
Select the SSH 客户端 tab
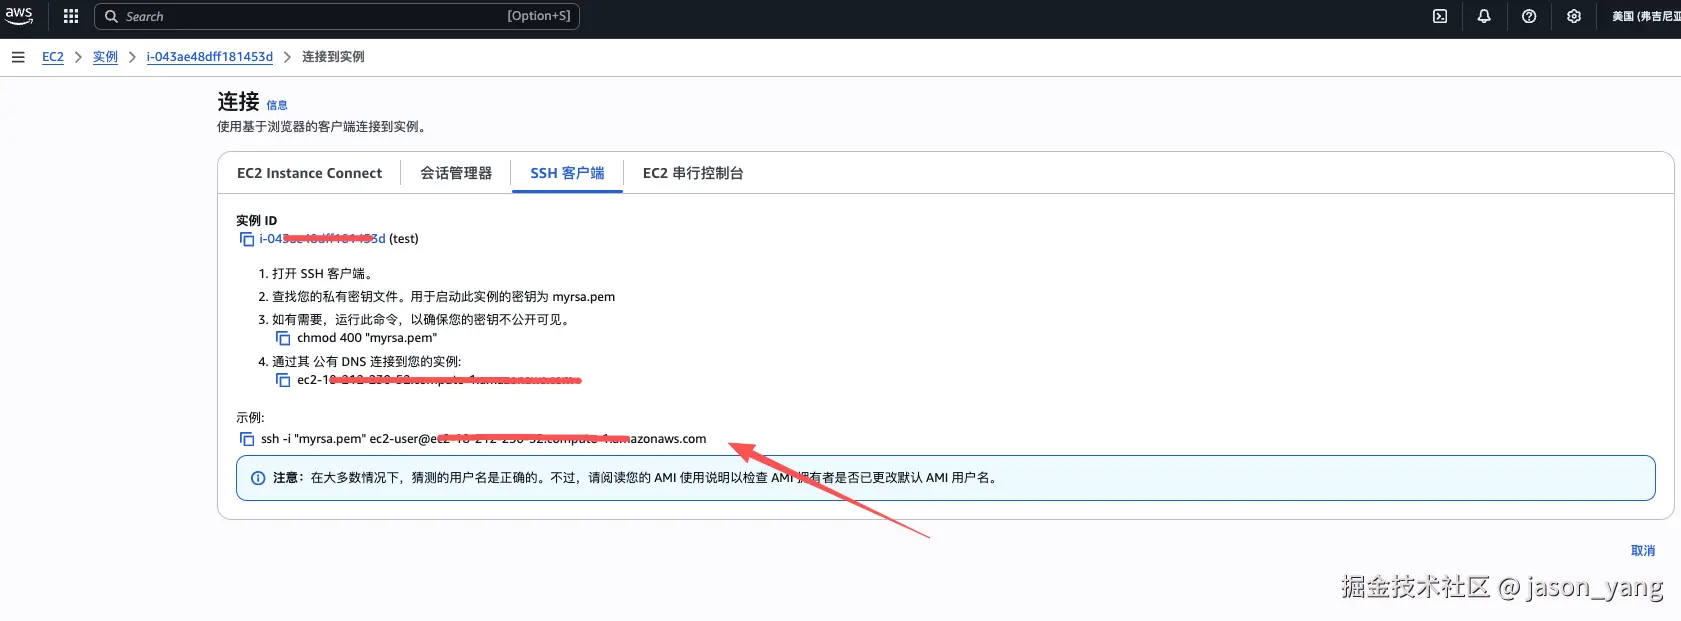pyautogui.click(x=567, y=173)
